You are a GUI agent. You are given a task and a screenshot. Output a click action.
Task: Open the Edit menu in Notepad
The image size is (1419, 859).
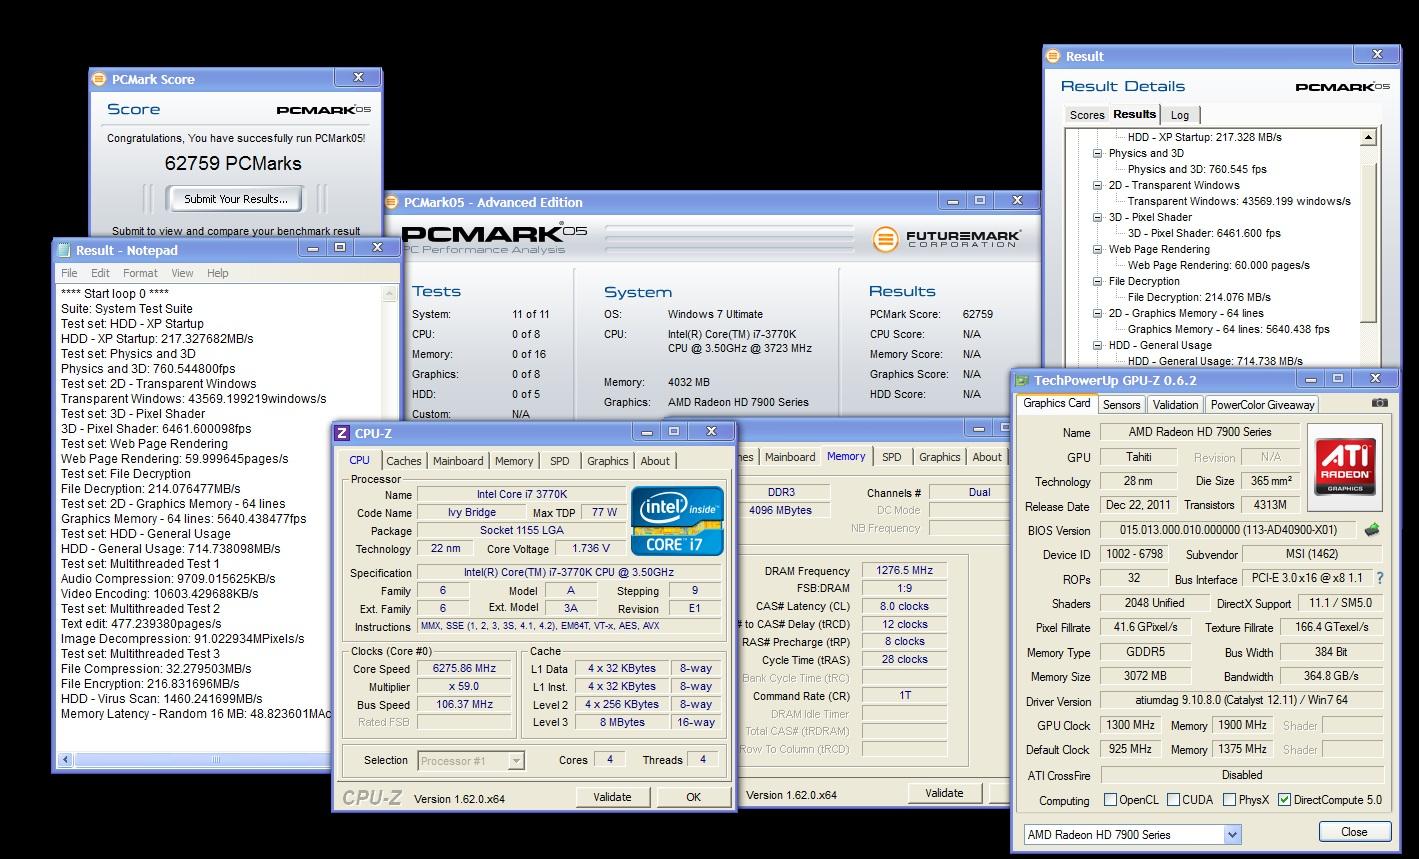pos(101,273)
